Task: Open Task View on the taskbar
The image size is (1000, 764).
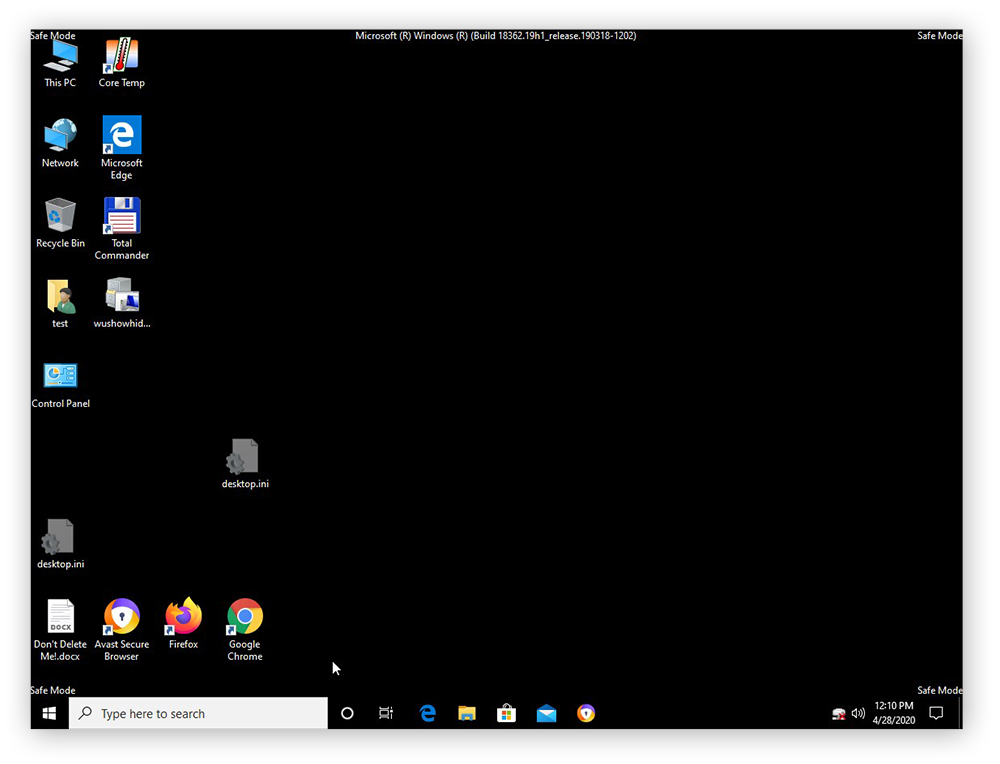Action: point(386,713)
